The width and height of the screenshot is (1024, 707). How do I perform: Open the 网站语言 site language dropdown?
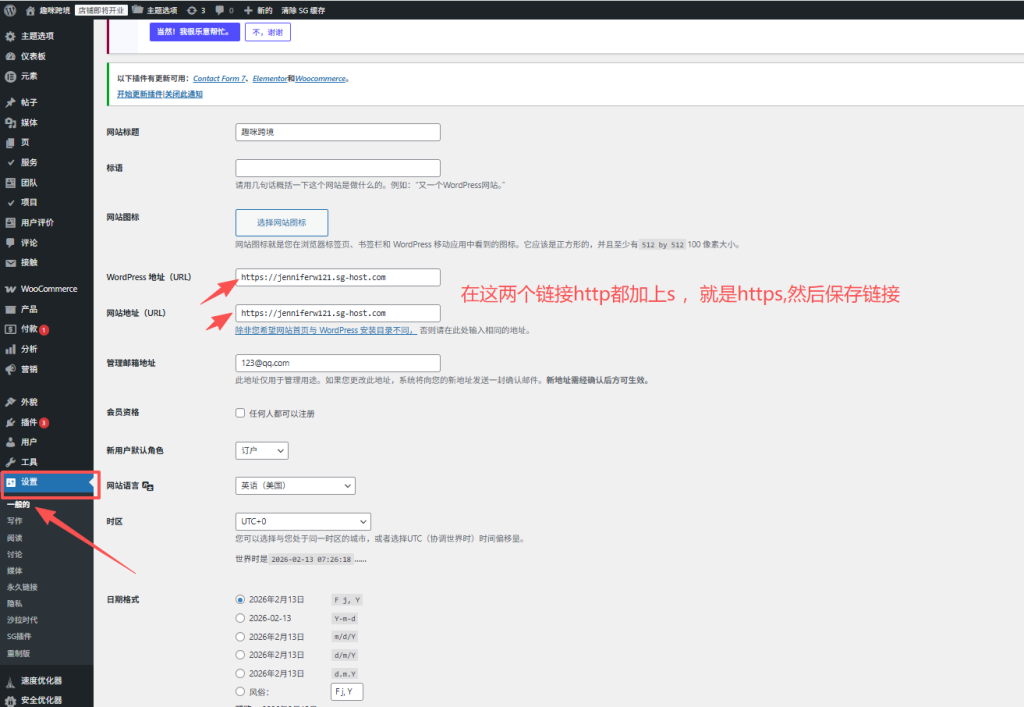tap(294, 485)
